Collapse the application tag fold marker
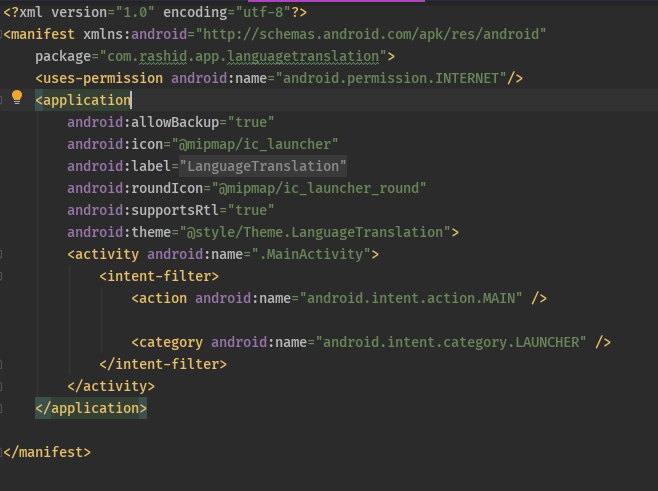658x491 pixels. pyautogui.click(x=1, y=100)
